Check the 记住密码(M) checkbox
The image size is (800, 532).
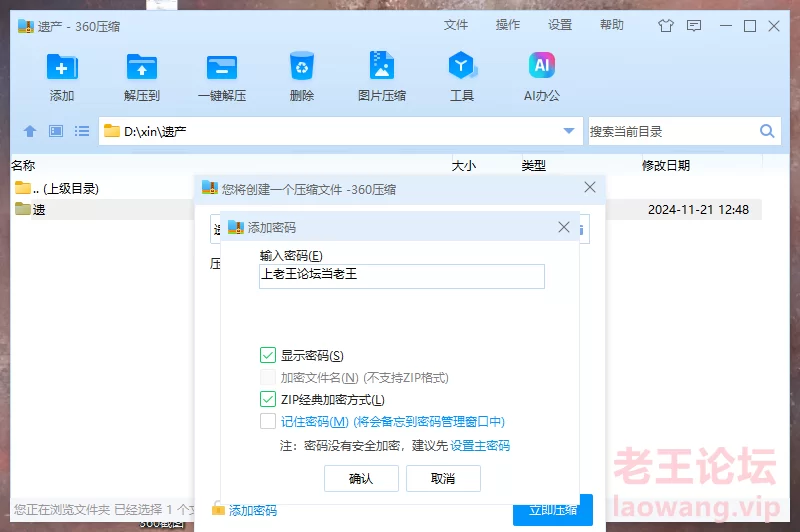268,421
